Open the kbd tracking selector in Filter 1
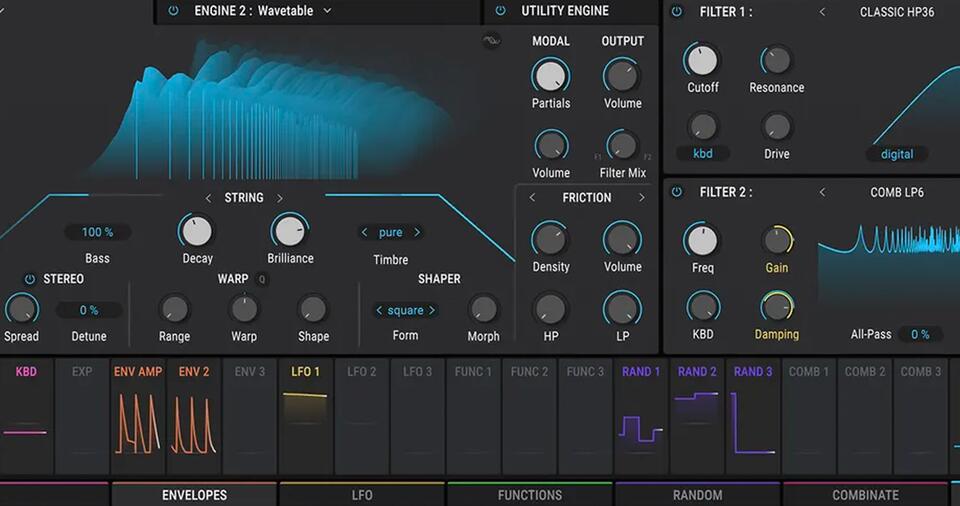 [702, 154]
